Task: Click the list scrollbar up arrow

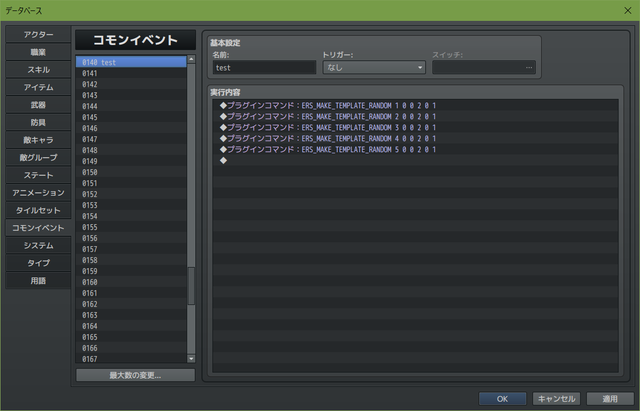Action: tap(191, 59)
